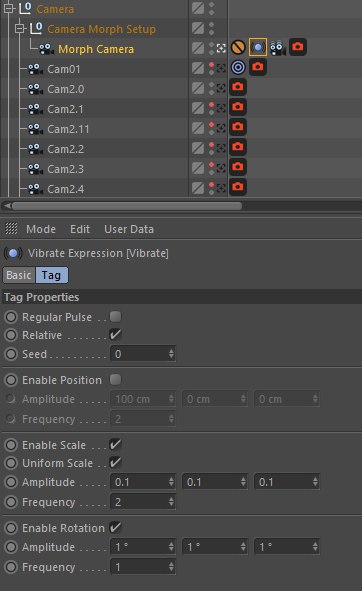
Task: Enable the Enable Position checkbox
Action: tap(115, 380)
